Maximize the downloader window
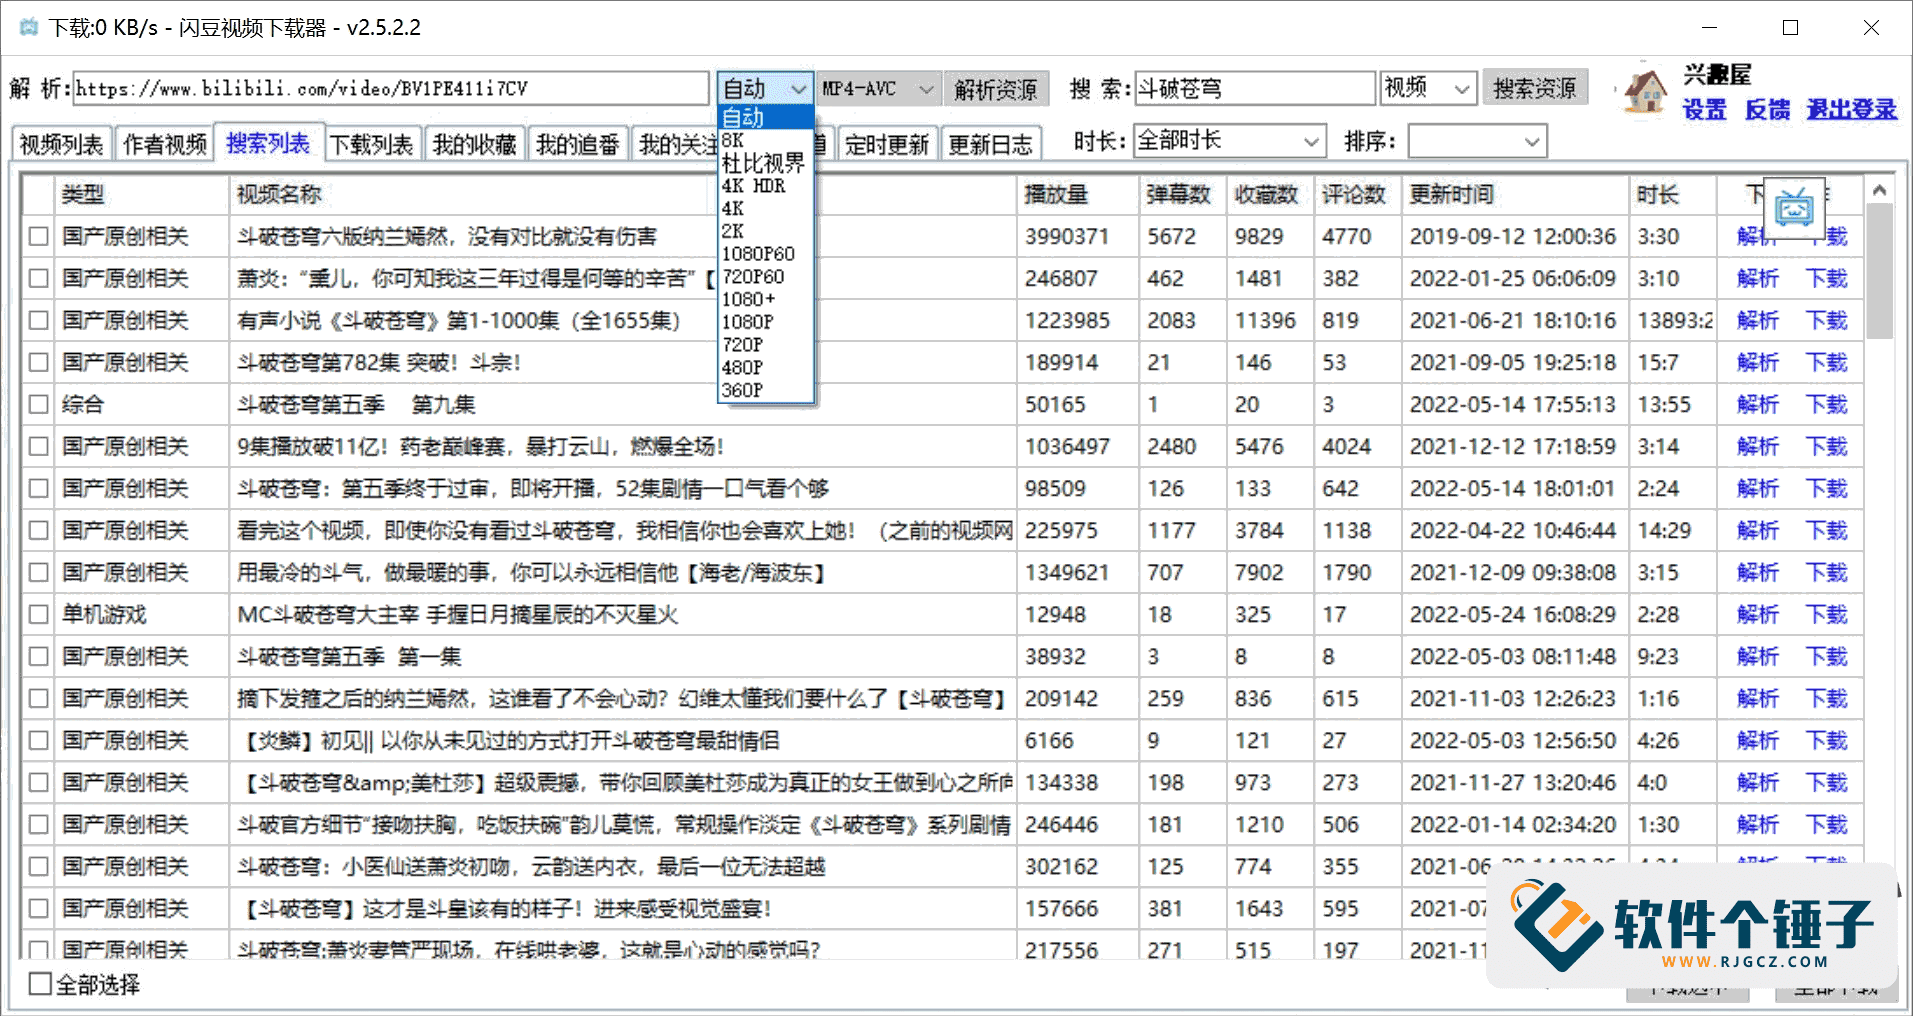This screenshot has height=1016, width=1913. [x=1790, y=28]
